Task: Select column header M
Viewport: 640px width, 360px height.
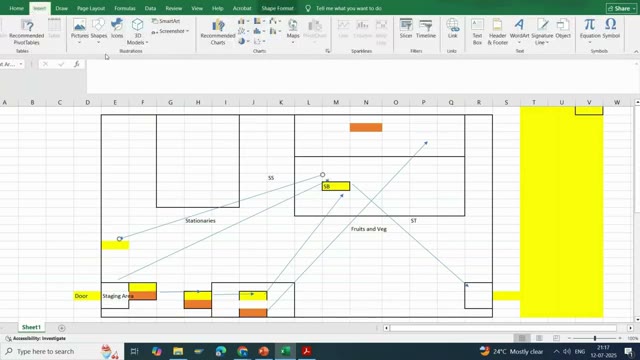Action: [336, 102]
